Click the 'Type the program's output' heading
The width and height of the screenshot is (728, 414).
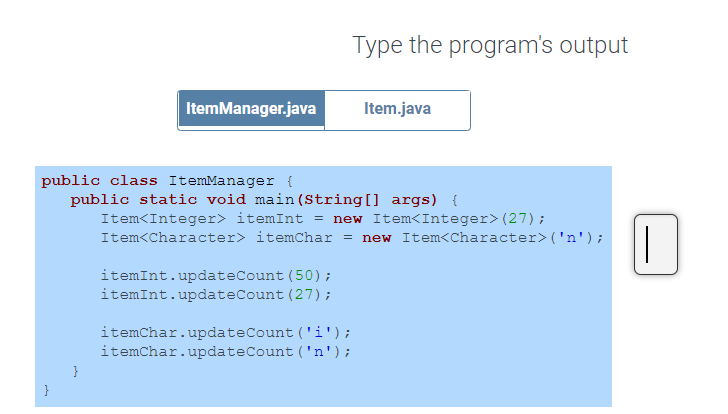(x=490, y=45)
